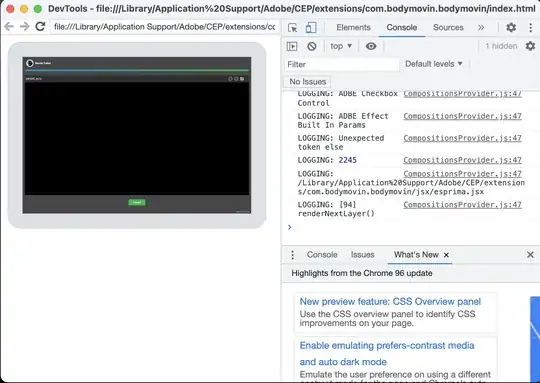Select the What's New drawer tab
Image resolution: width=540 pixels, height=383 pixels.
click(416, 255)
